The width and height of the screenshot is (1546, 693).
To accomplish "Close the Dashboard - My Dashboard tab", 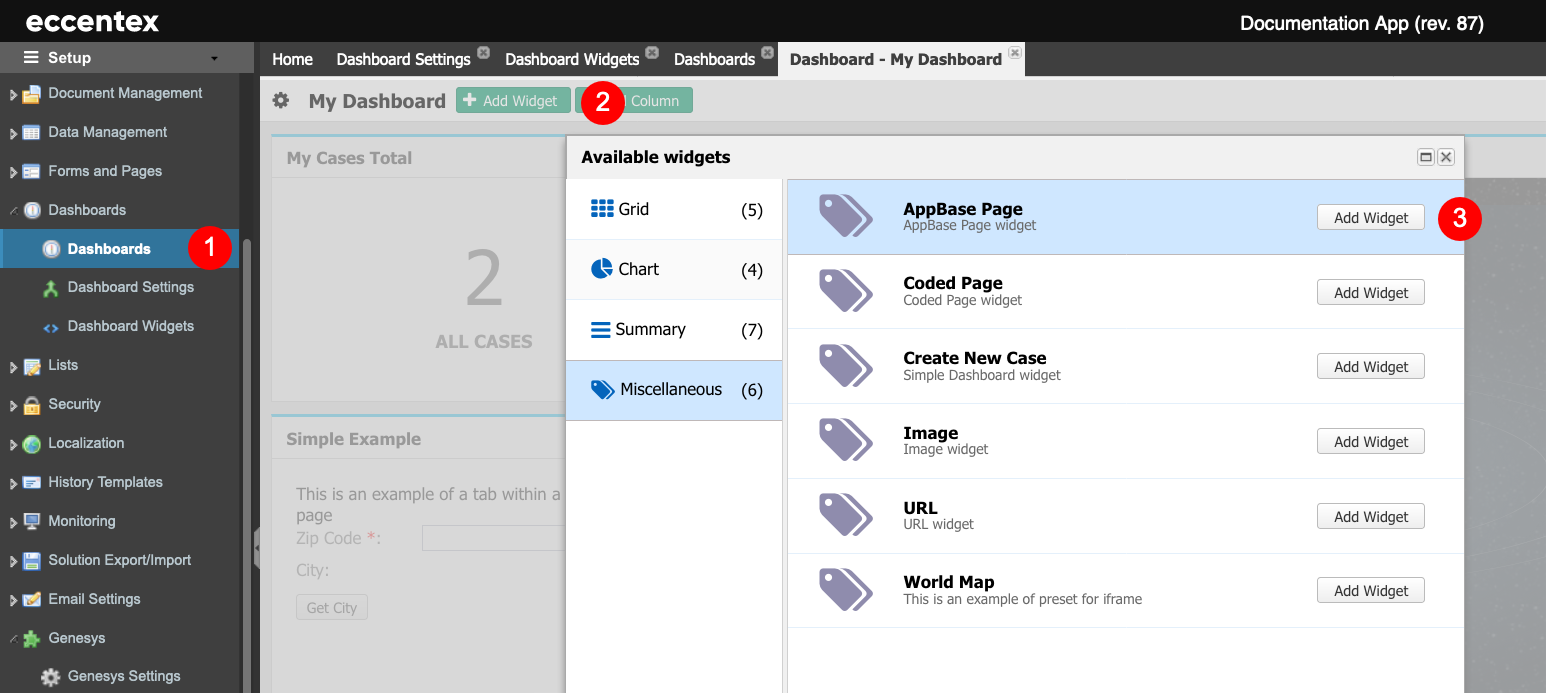I will coord(1014,52).
